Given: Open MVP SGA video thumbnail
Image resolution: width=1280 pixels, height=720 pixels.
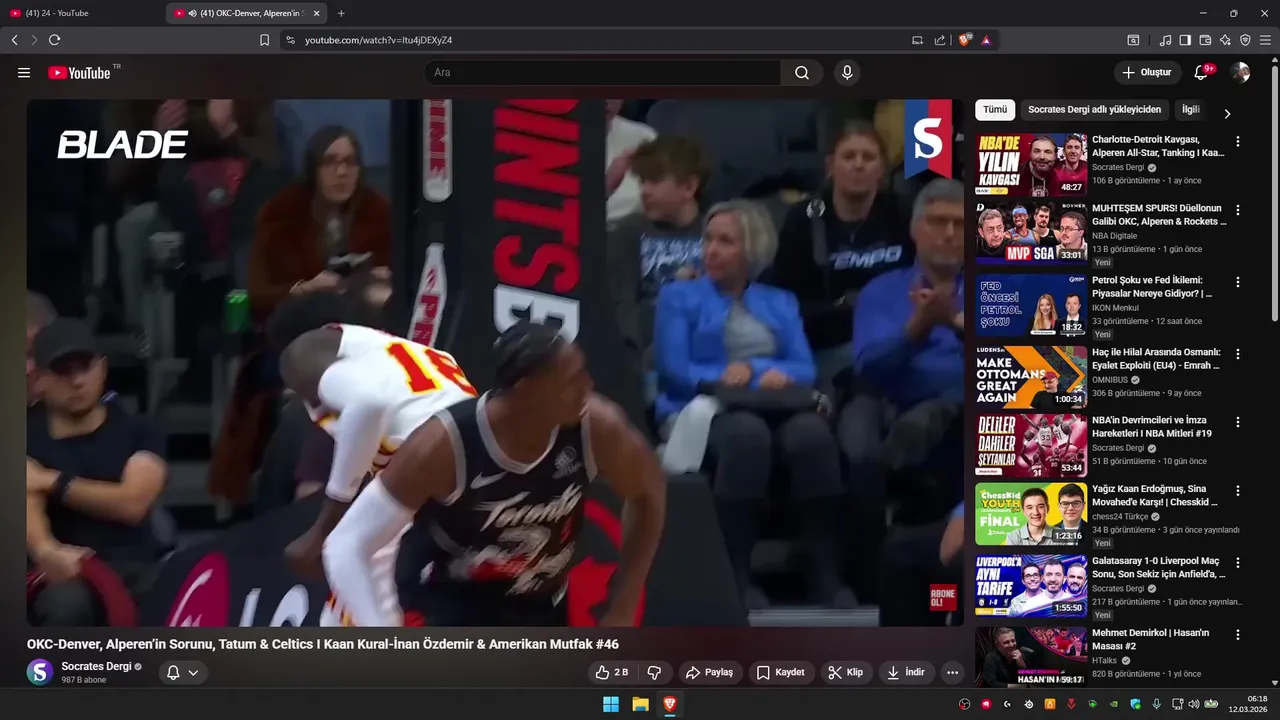Looking at the screenshot, I should [x=1031, y=233].
